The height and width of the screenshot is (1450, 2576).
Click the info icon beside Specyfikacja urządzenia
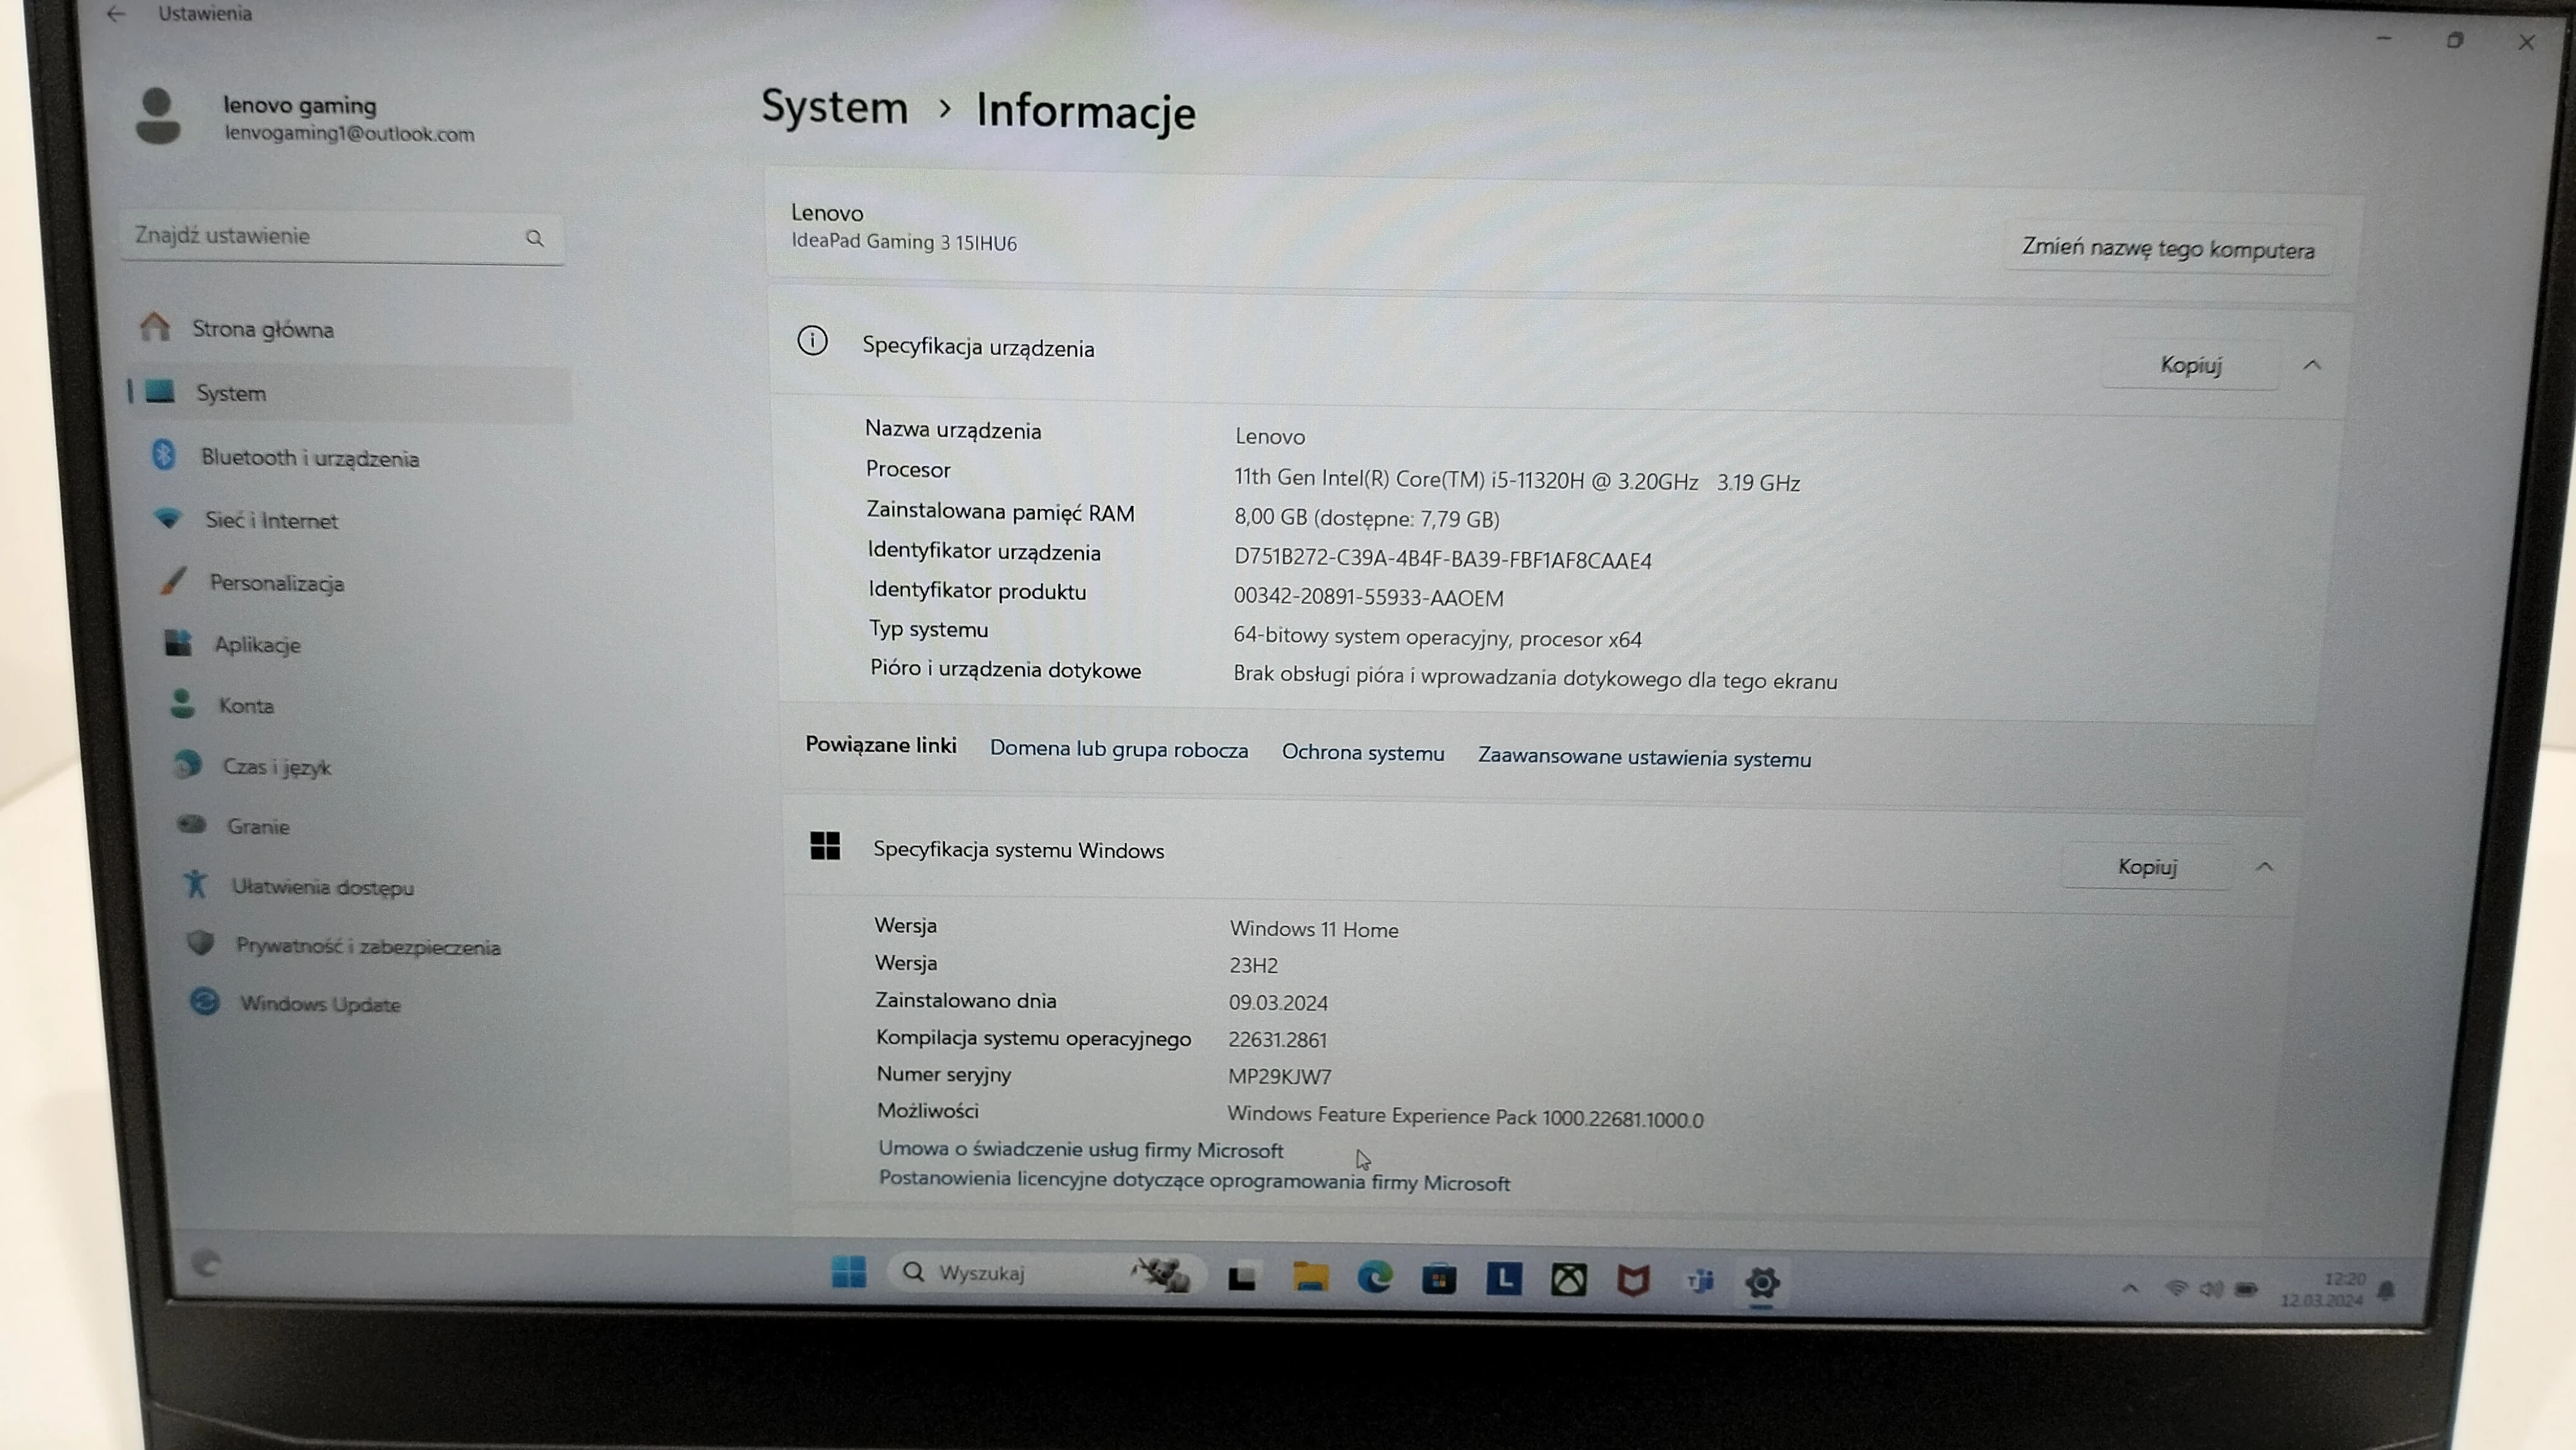[x=812, y=341]
